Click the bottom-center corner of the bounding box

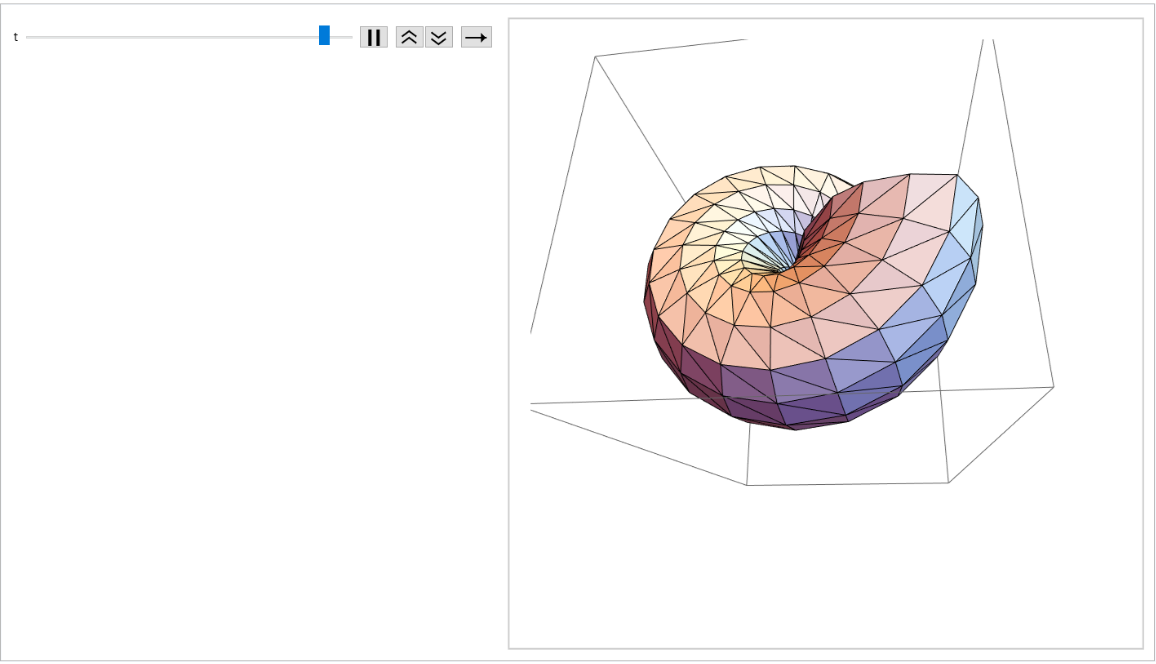[x=747, y=485]
